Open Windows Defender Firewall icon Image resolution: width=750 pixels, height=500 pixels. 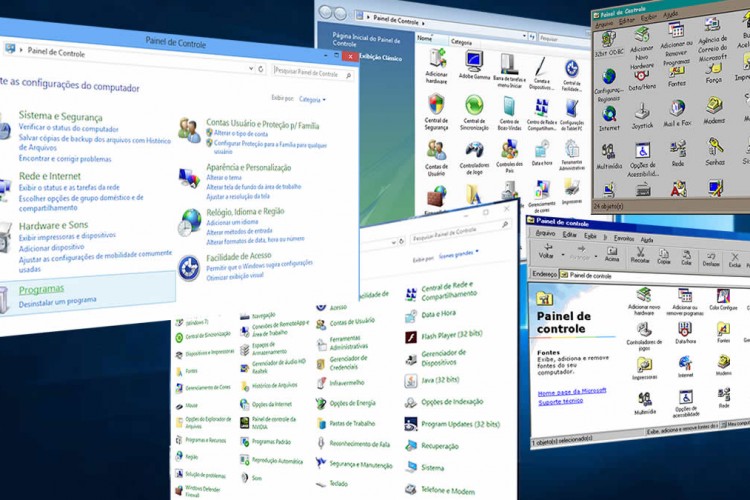click(198, 492)
